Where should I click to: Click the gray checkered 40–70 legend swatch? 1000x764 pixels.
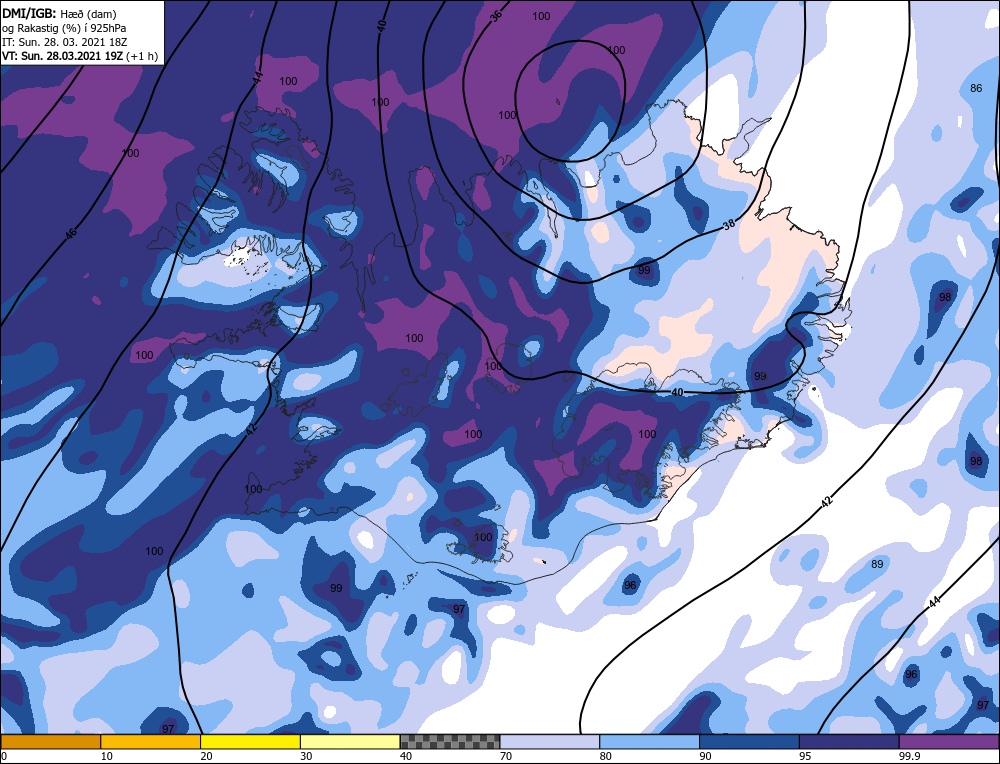click(x=450, y=742)
